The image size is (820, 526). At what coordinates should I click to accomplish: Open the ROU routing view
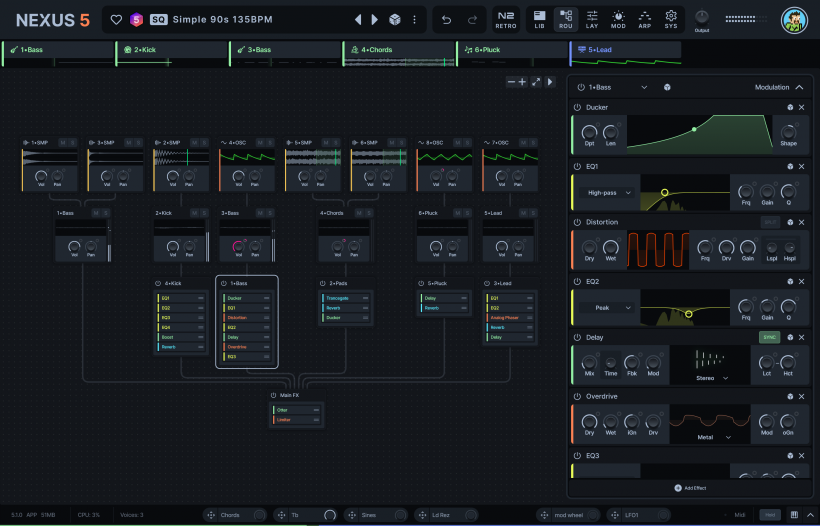point(566,20)
